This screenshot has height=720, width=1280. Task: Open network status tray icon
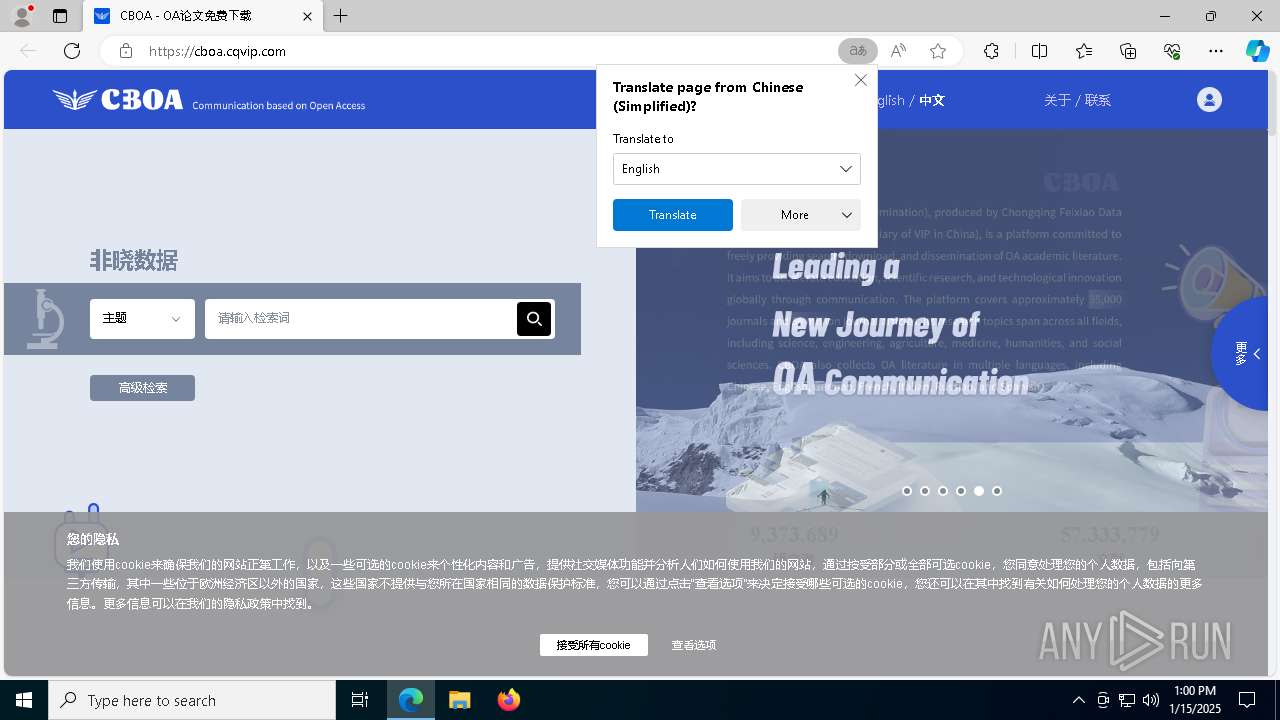pyautogui.click(x=1127, y=700)
